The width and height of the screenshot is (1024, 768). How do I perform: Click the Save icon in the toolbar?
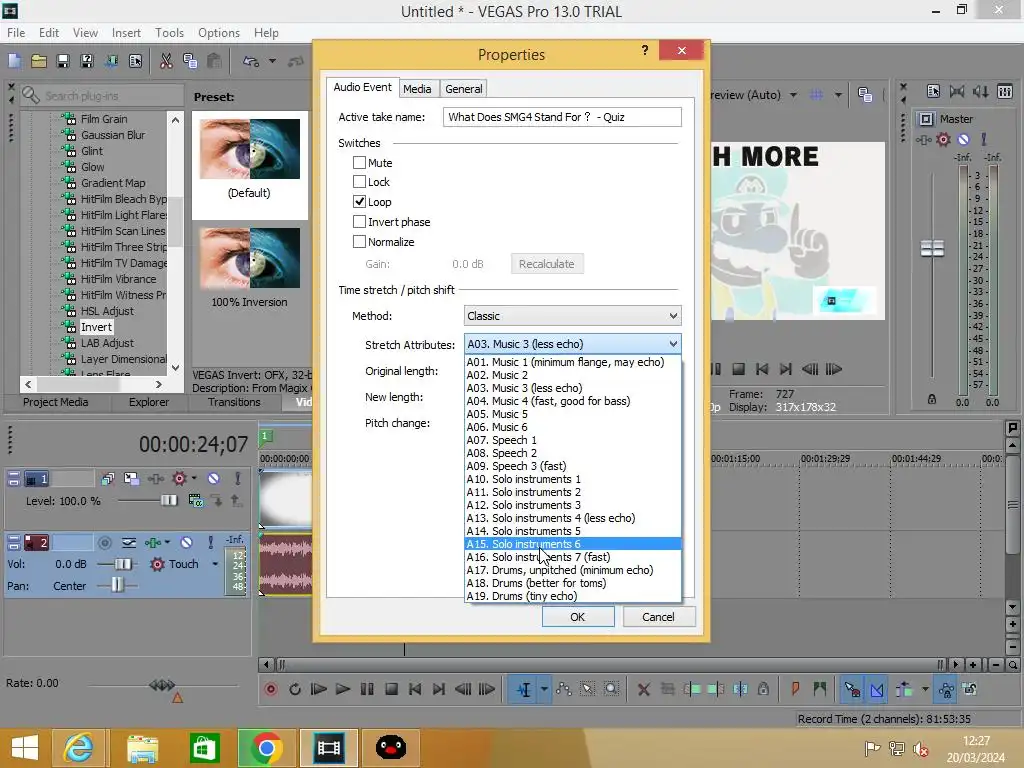click(63, 61)
